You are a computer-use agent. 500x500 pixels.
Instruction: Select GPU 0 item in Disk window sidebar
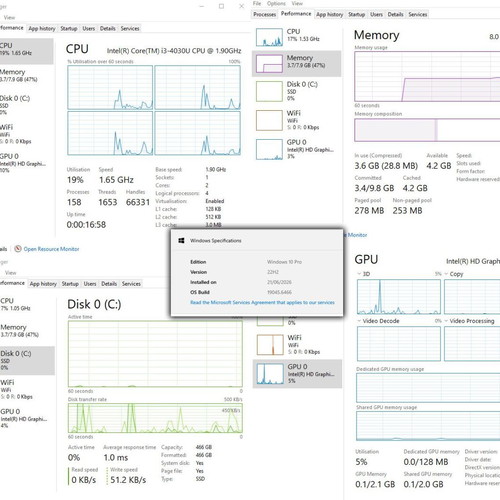coord(27,418)
